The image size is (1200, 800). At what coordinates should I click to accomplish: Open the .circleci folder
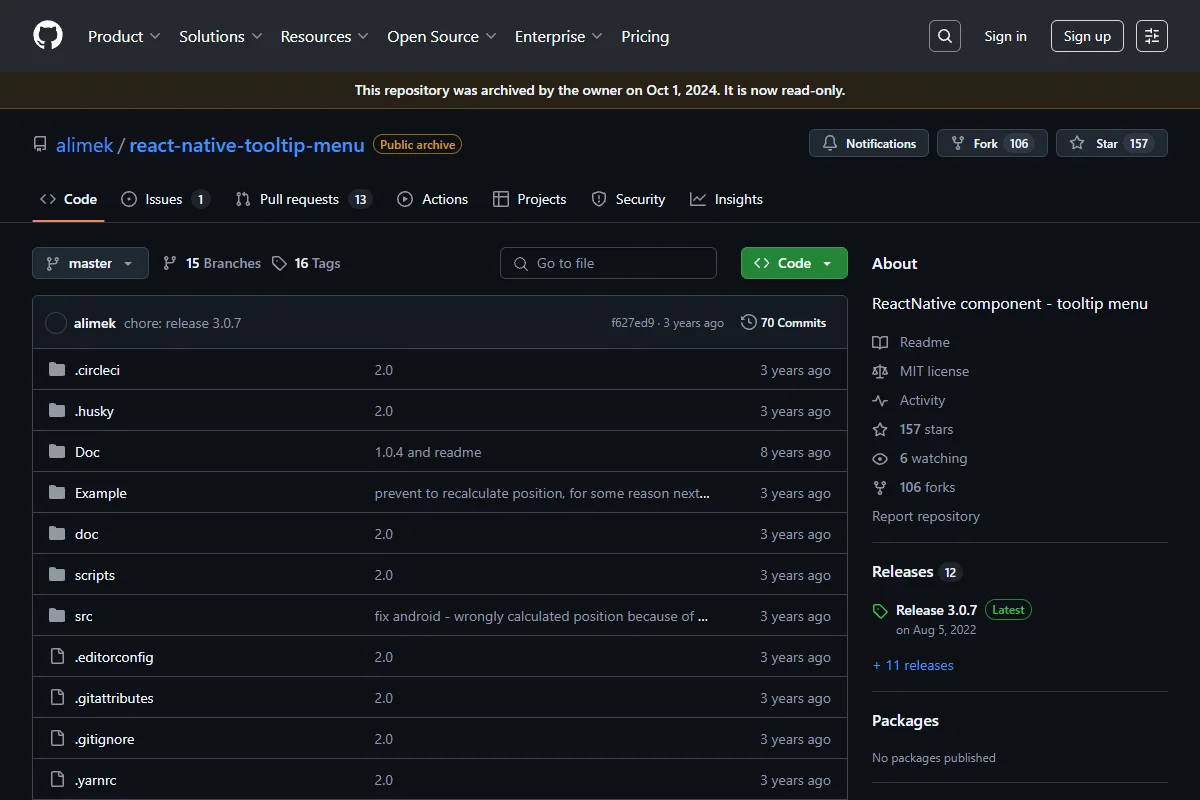point(97,370)
